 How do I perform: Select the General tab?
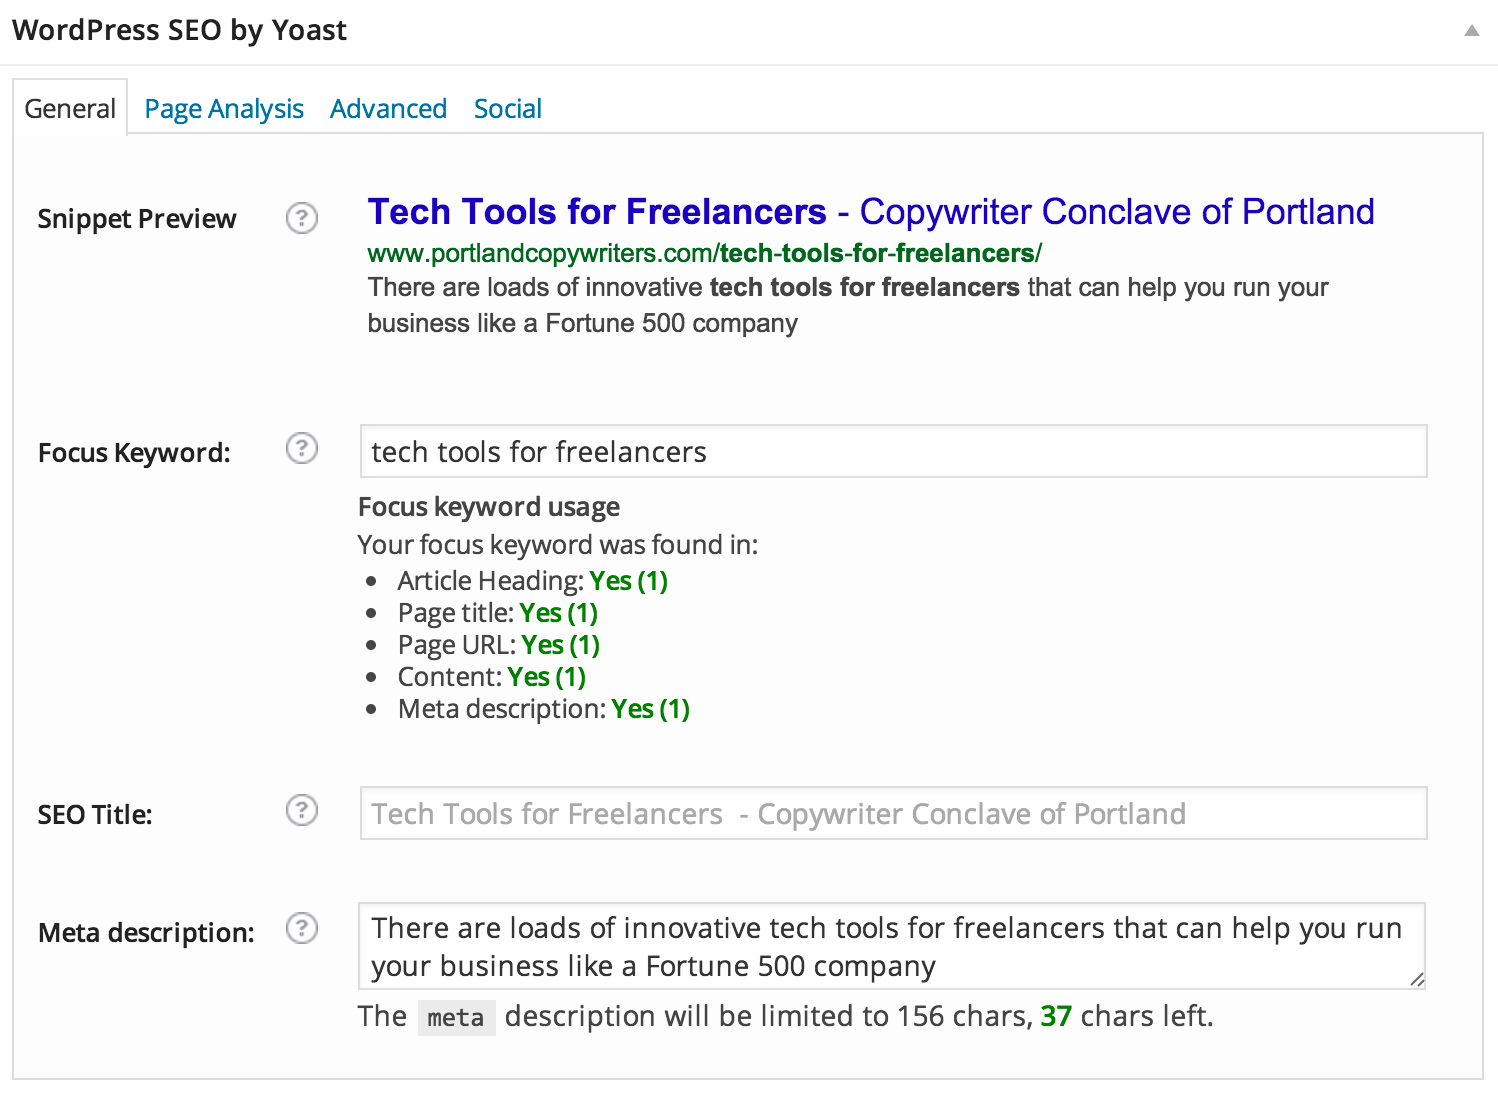[x=70, y=108]
